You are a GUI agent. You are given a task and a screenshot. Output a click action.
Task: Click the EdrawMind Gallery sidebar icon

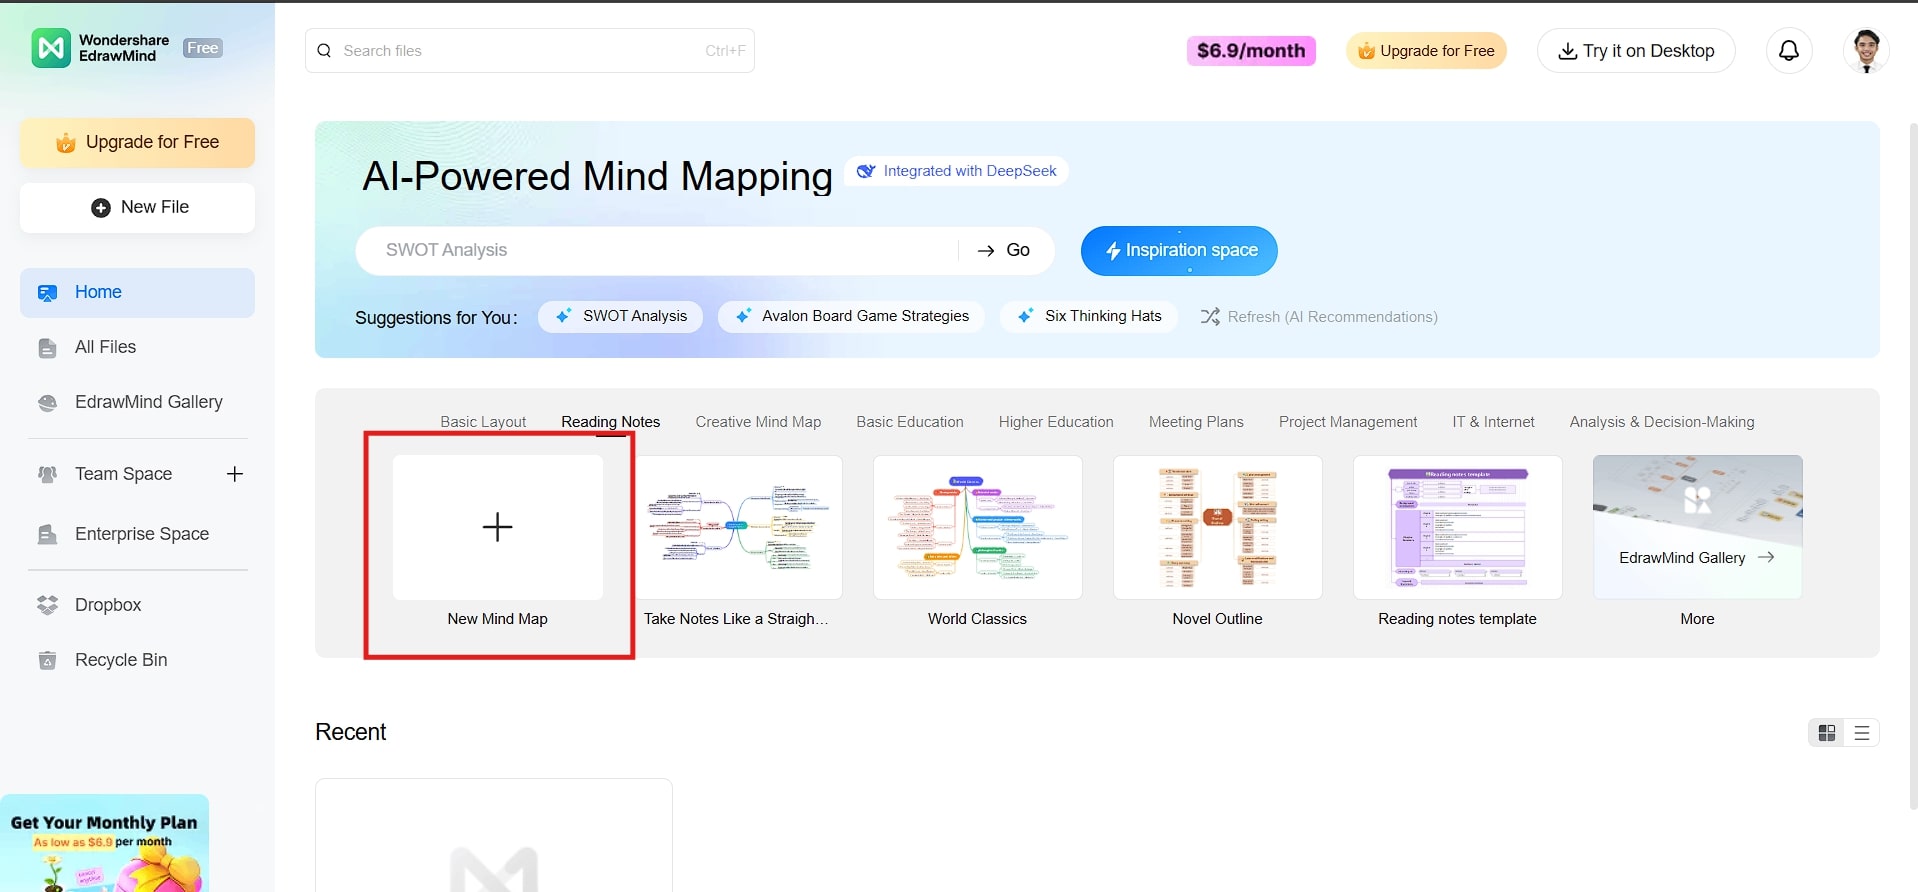point(47,403)
